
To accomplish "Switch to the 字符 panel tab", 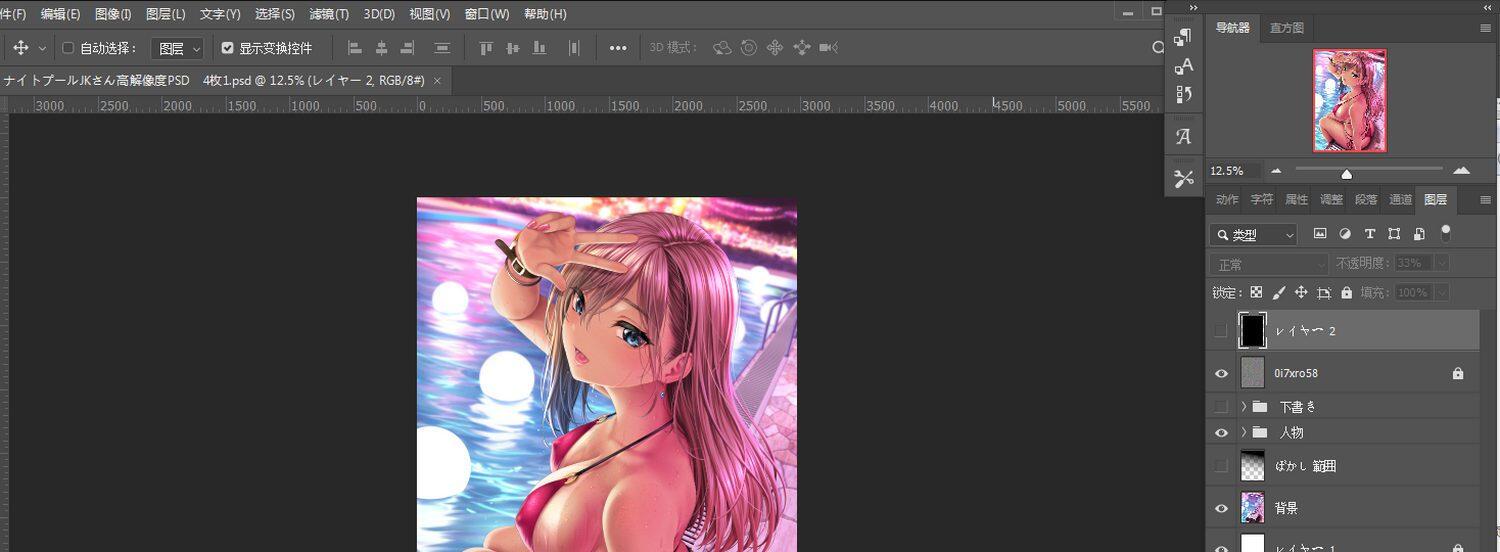I will pos(1262,200).
